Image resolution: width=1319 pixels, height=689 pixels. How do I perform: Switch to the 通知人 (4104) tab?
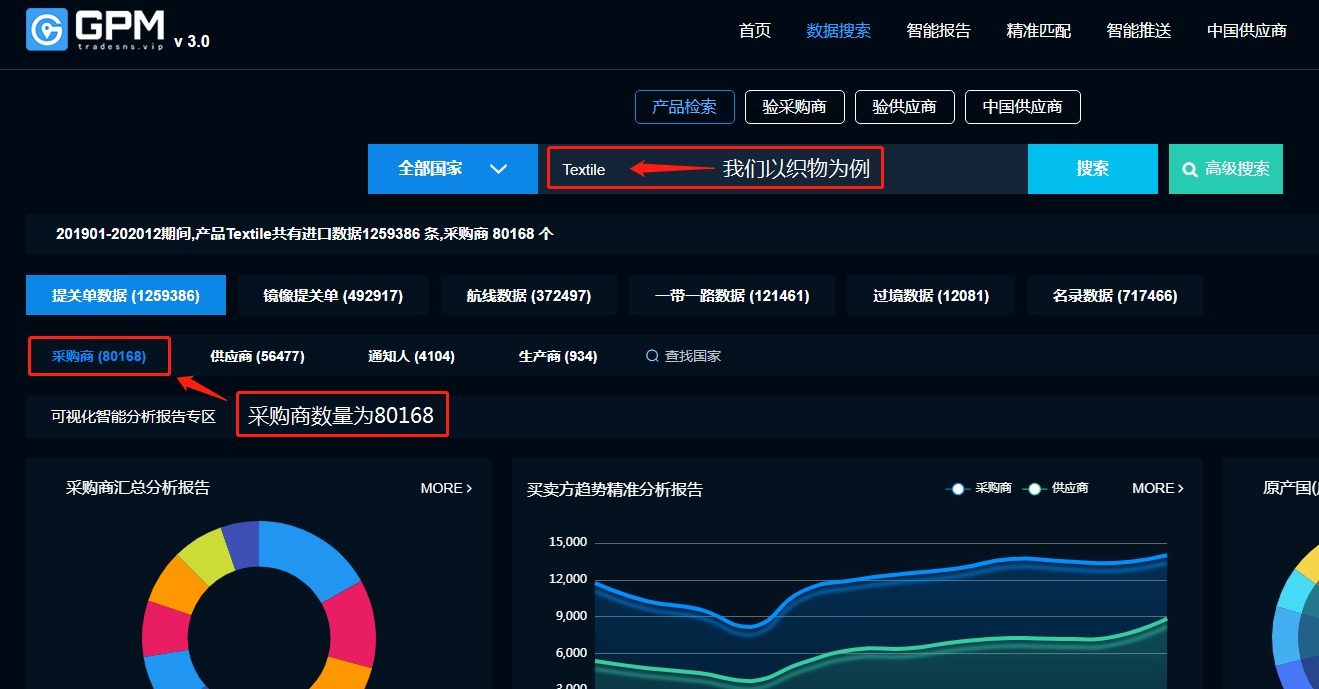(411, 356)
